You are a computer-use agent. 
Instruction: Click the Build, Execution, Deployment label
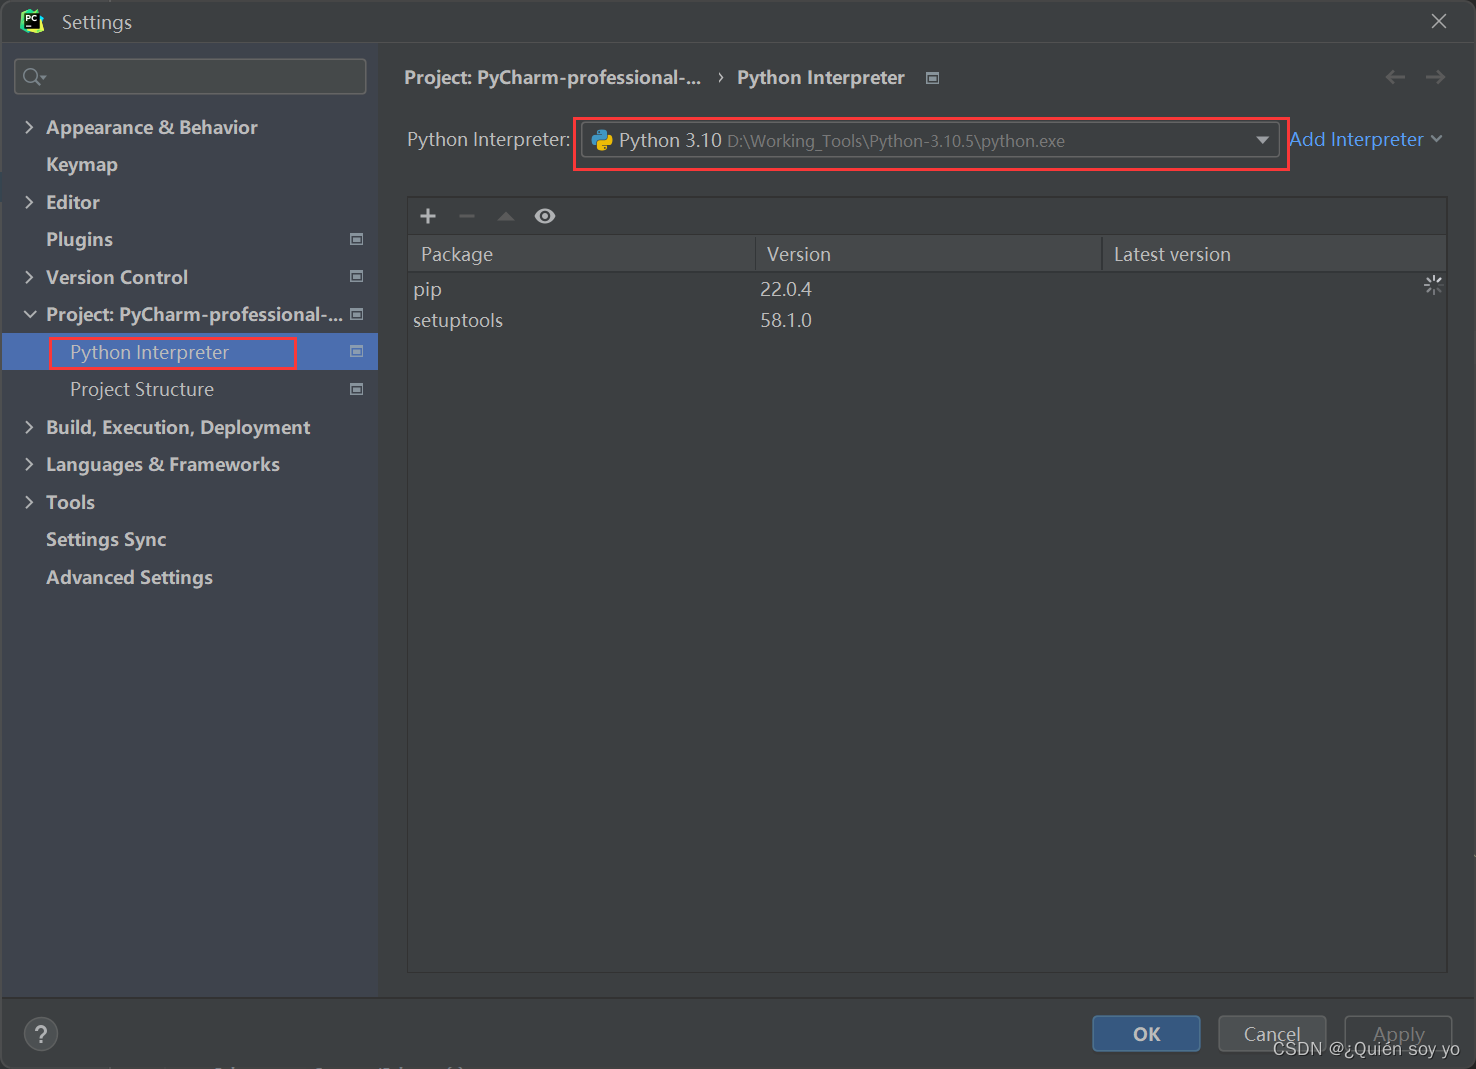[x=178, y=427]
